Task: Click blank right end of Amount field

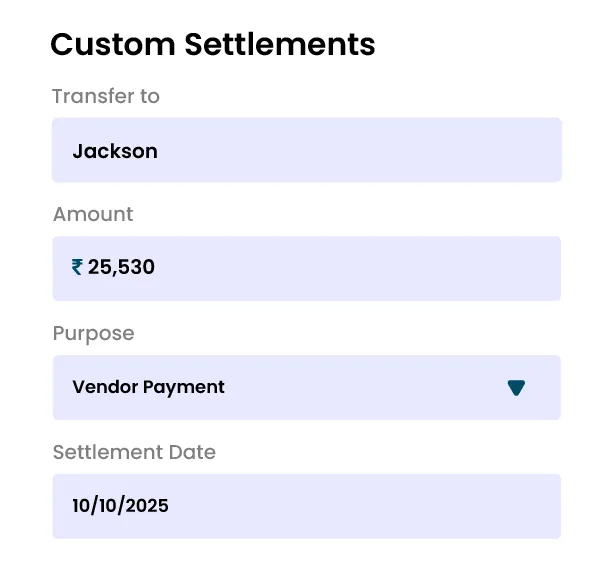Action: click(500, 268)
